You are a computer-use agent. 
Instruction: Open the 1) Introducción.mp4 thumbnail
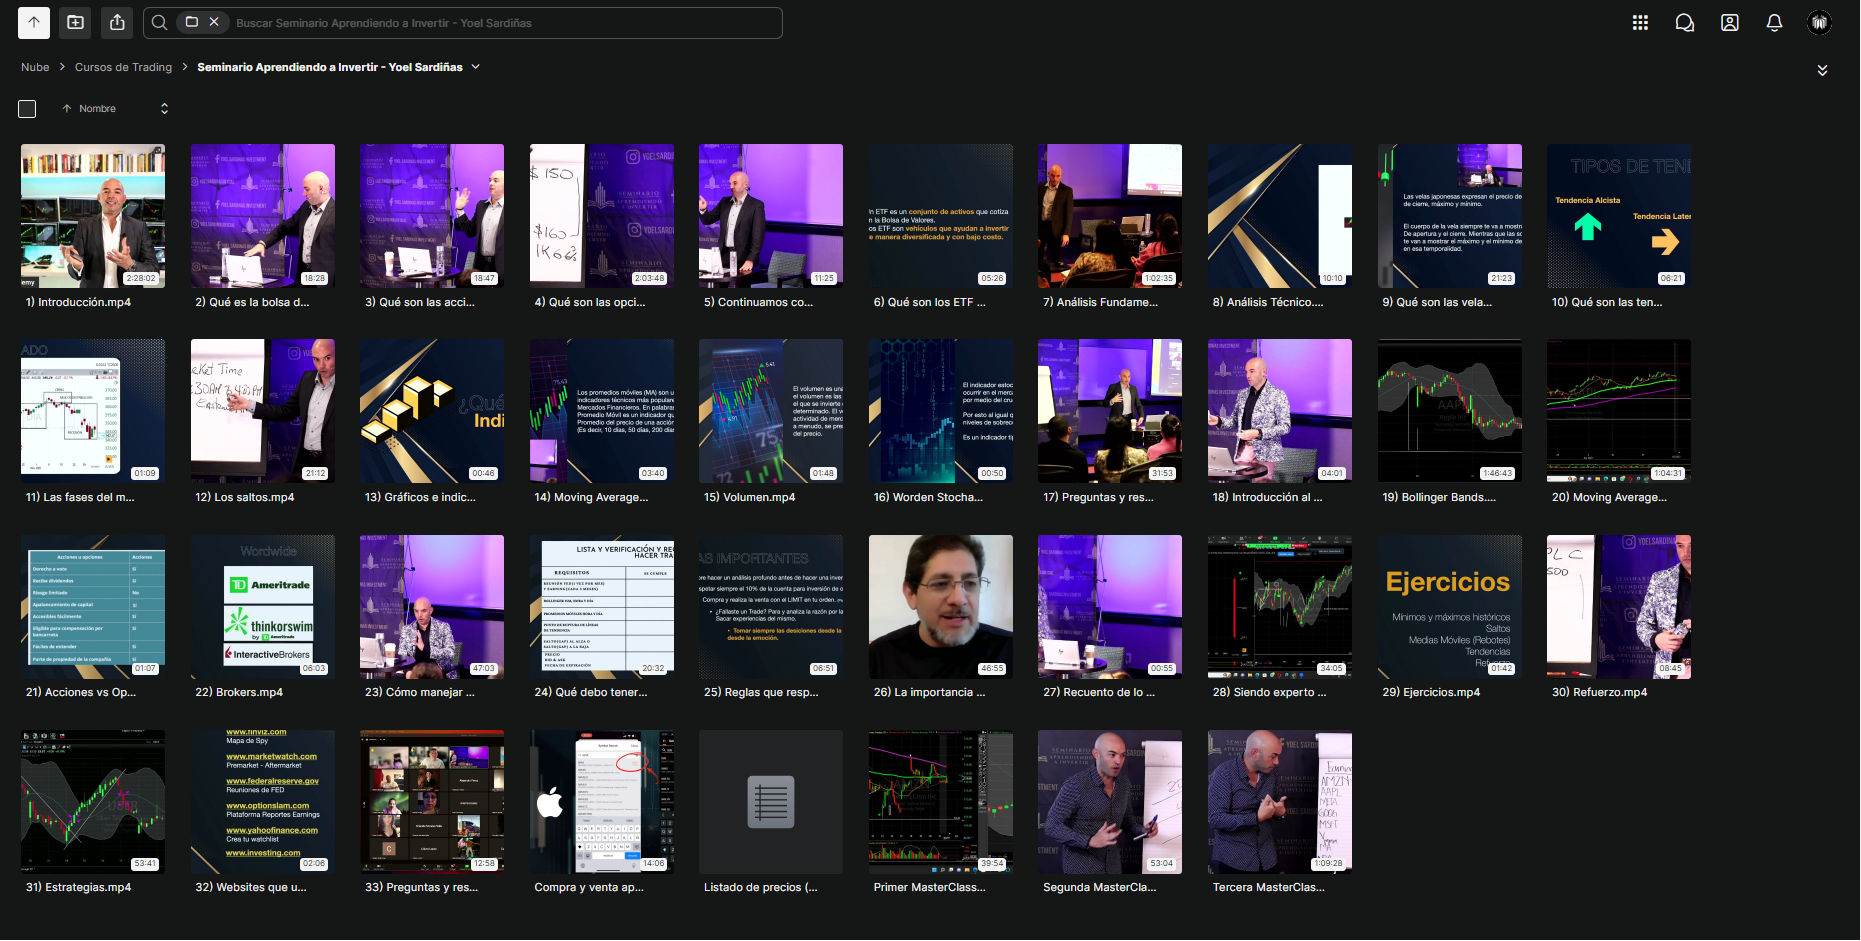[x=93, y=216]
